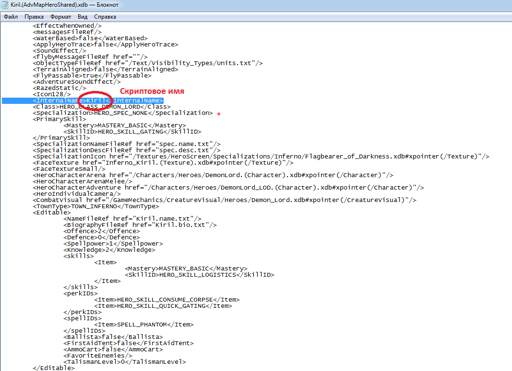Click the Kiril.bio.txt BiographyFileRef line
Viewport: 512px width, 371px height.
click(140, 225)
